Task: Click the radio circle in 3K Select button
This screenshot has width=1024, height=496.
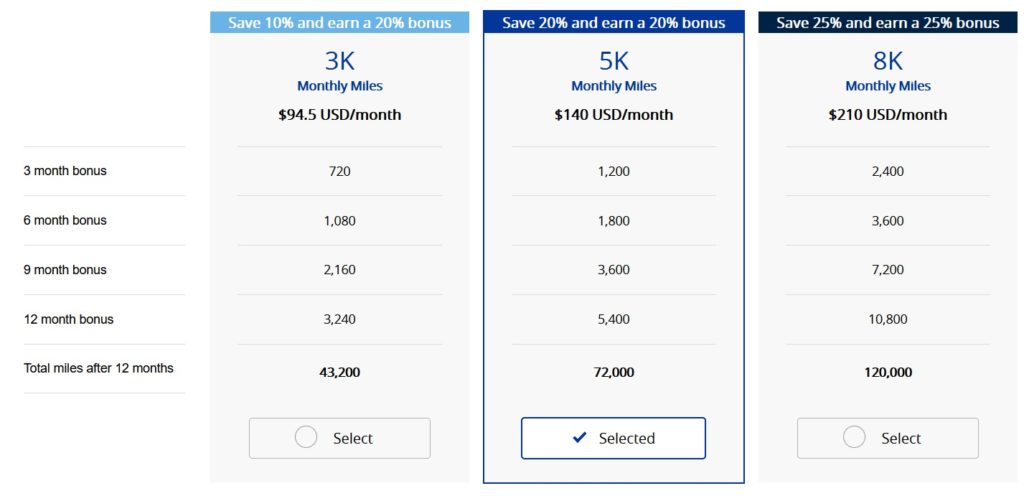Action: point(307,437)
